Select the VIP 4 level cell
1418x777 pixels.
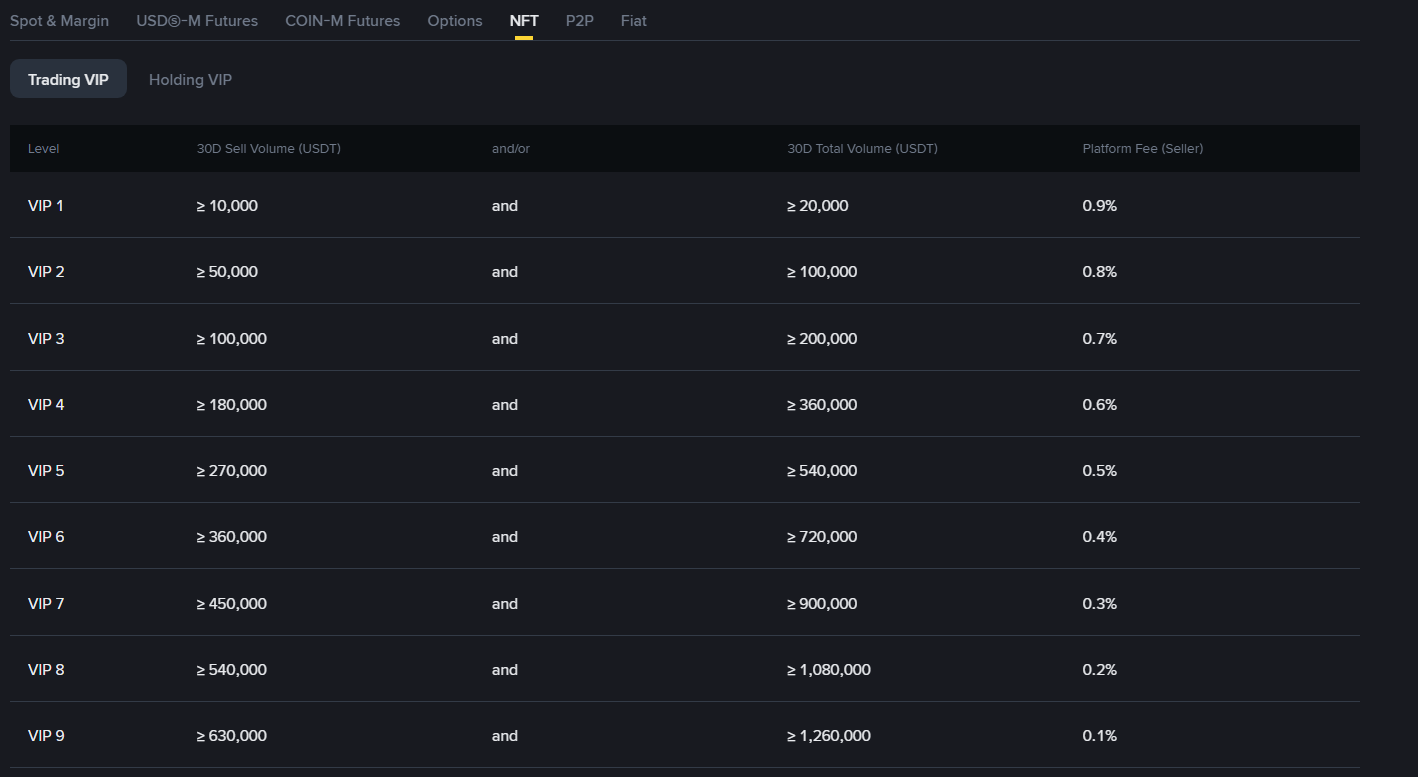46,404
